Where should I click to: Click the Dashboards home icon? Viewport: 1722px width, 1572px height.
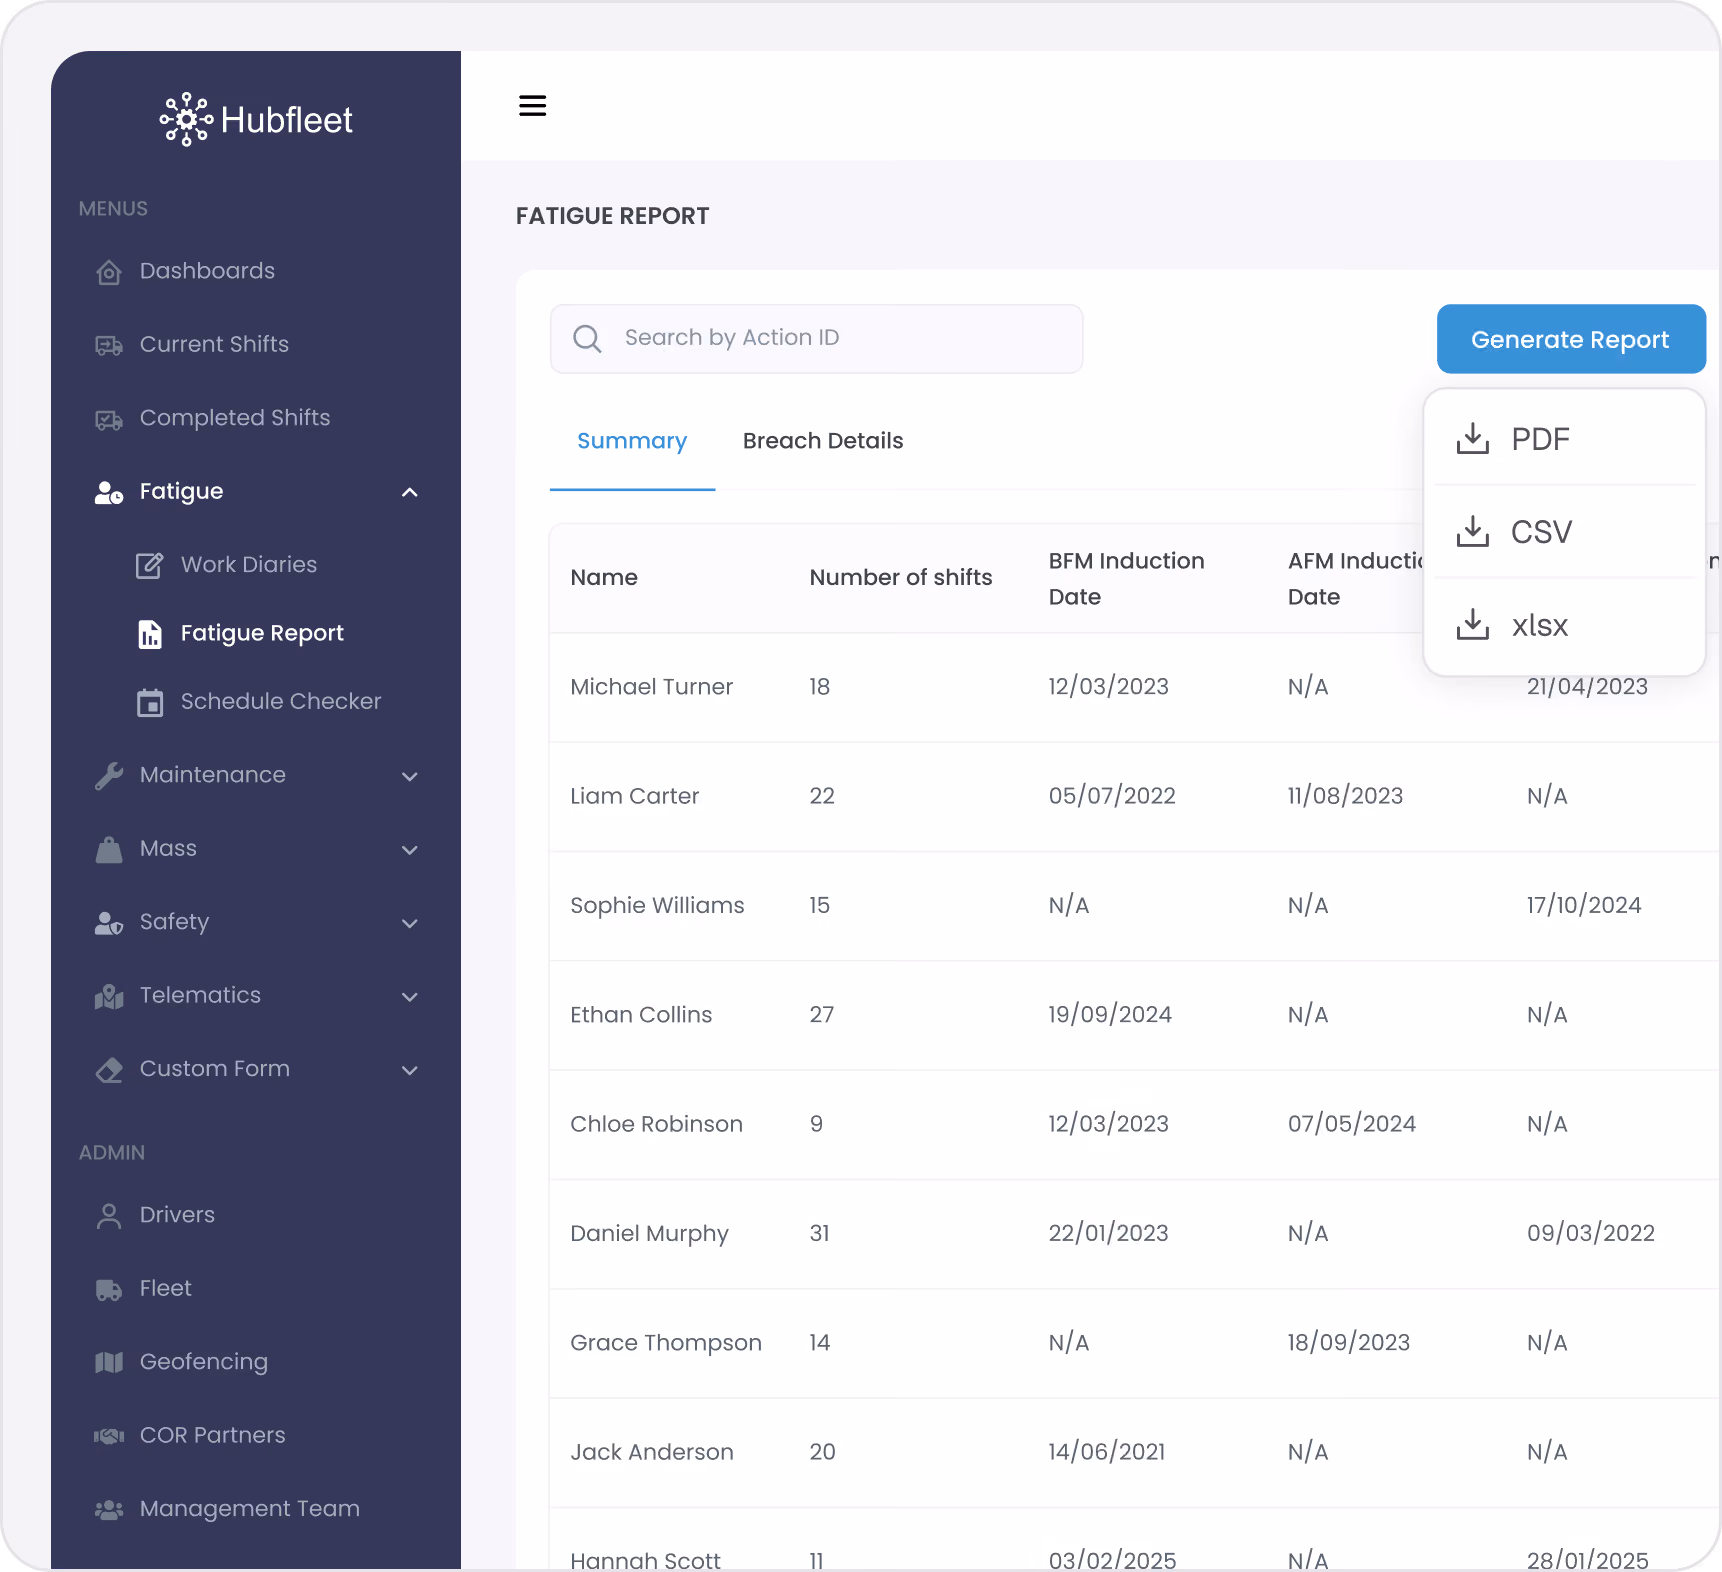coord(109,272)
